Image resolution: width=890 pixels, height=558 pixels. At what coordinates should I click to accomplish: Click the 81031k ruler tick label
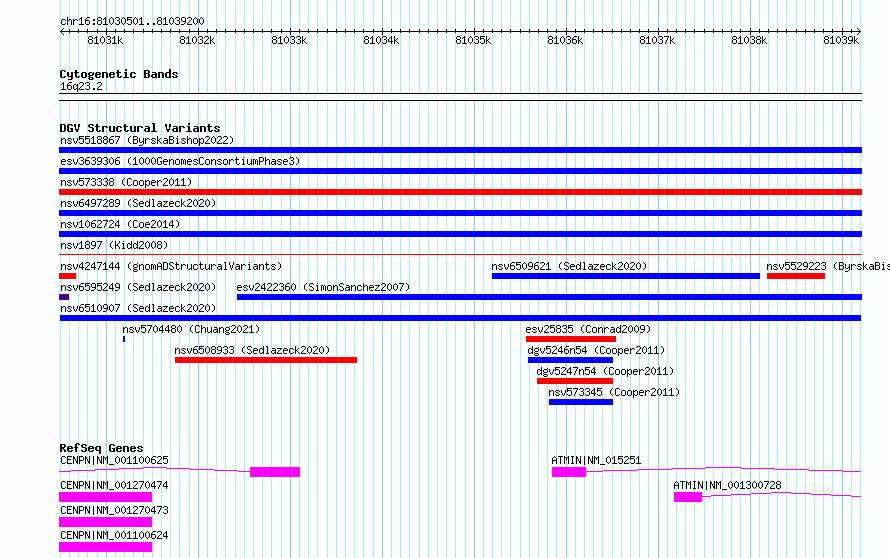click(x=105, y=40)
